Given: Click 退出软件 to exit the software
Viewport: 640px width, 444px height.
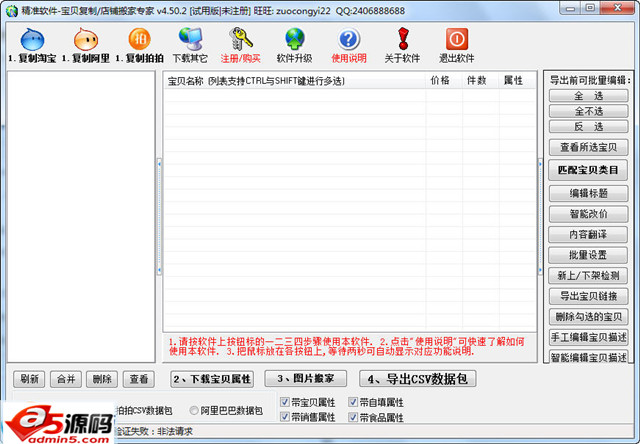Looking at the screenshot, I should (457, 45).
